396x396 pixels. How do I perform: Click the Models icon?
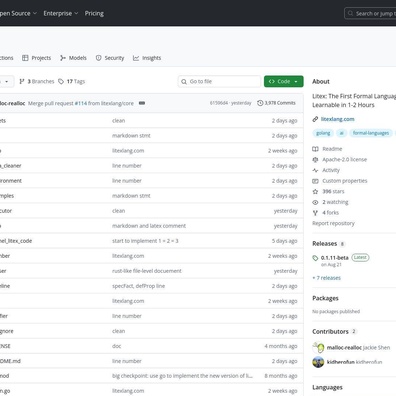point(63,58)
